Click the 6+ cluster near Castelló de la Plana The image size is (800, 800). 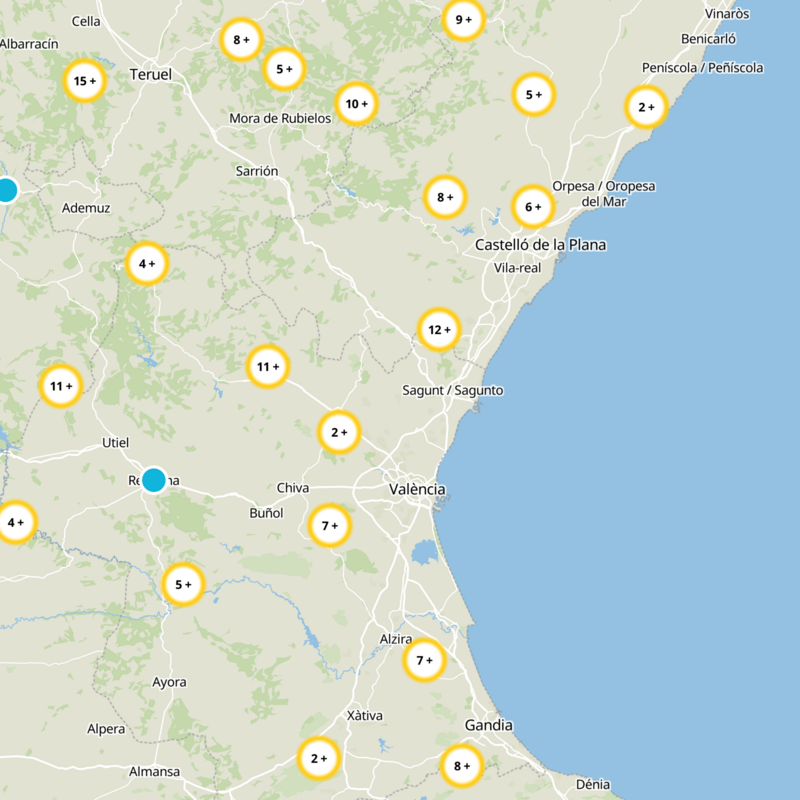point(531,205)
